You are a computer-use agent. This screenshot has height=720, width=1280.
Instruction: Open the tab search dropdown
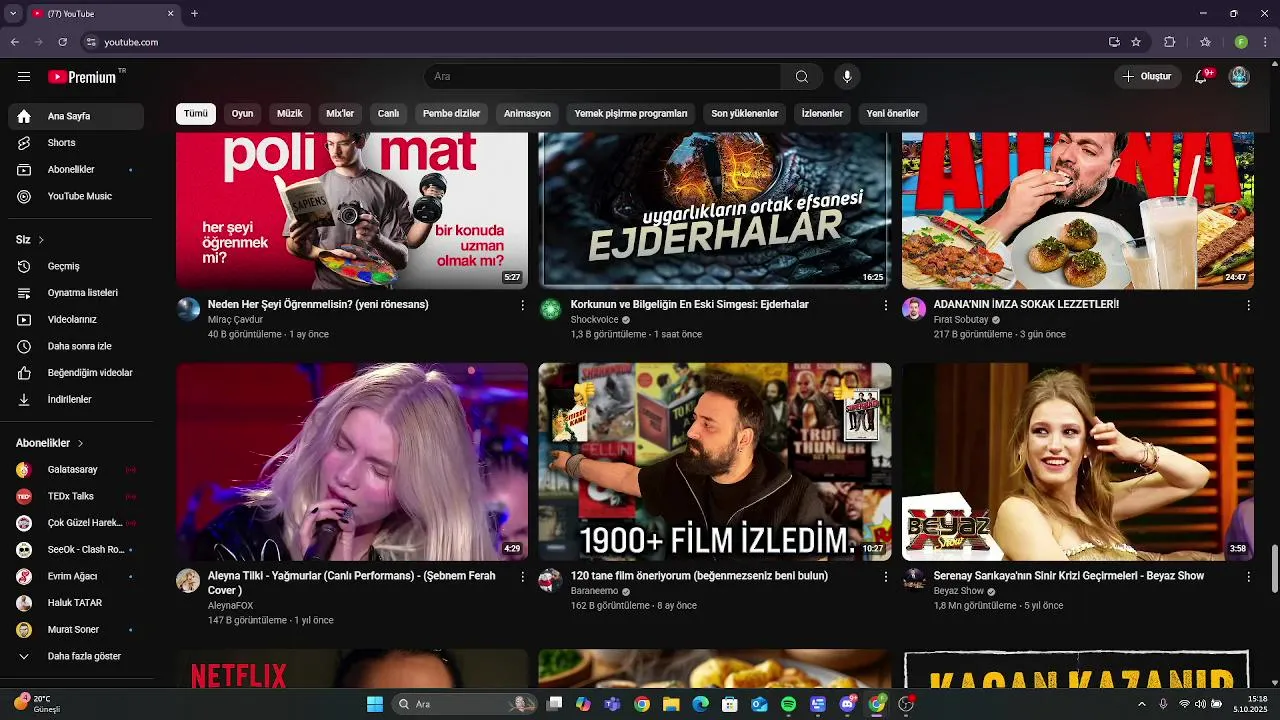pos(13,14)
